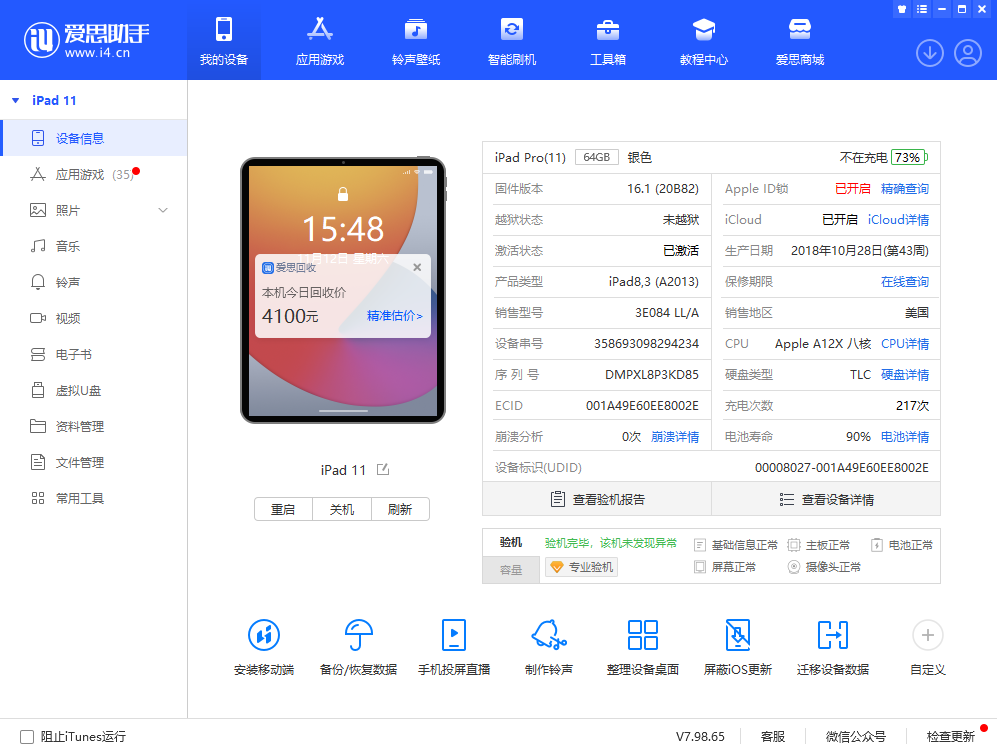Image resolution: width=997 pixels, height=753 pixels.
Task: Switch to the 工具箱 toolbox tab
Action: (607, 40)
